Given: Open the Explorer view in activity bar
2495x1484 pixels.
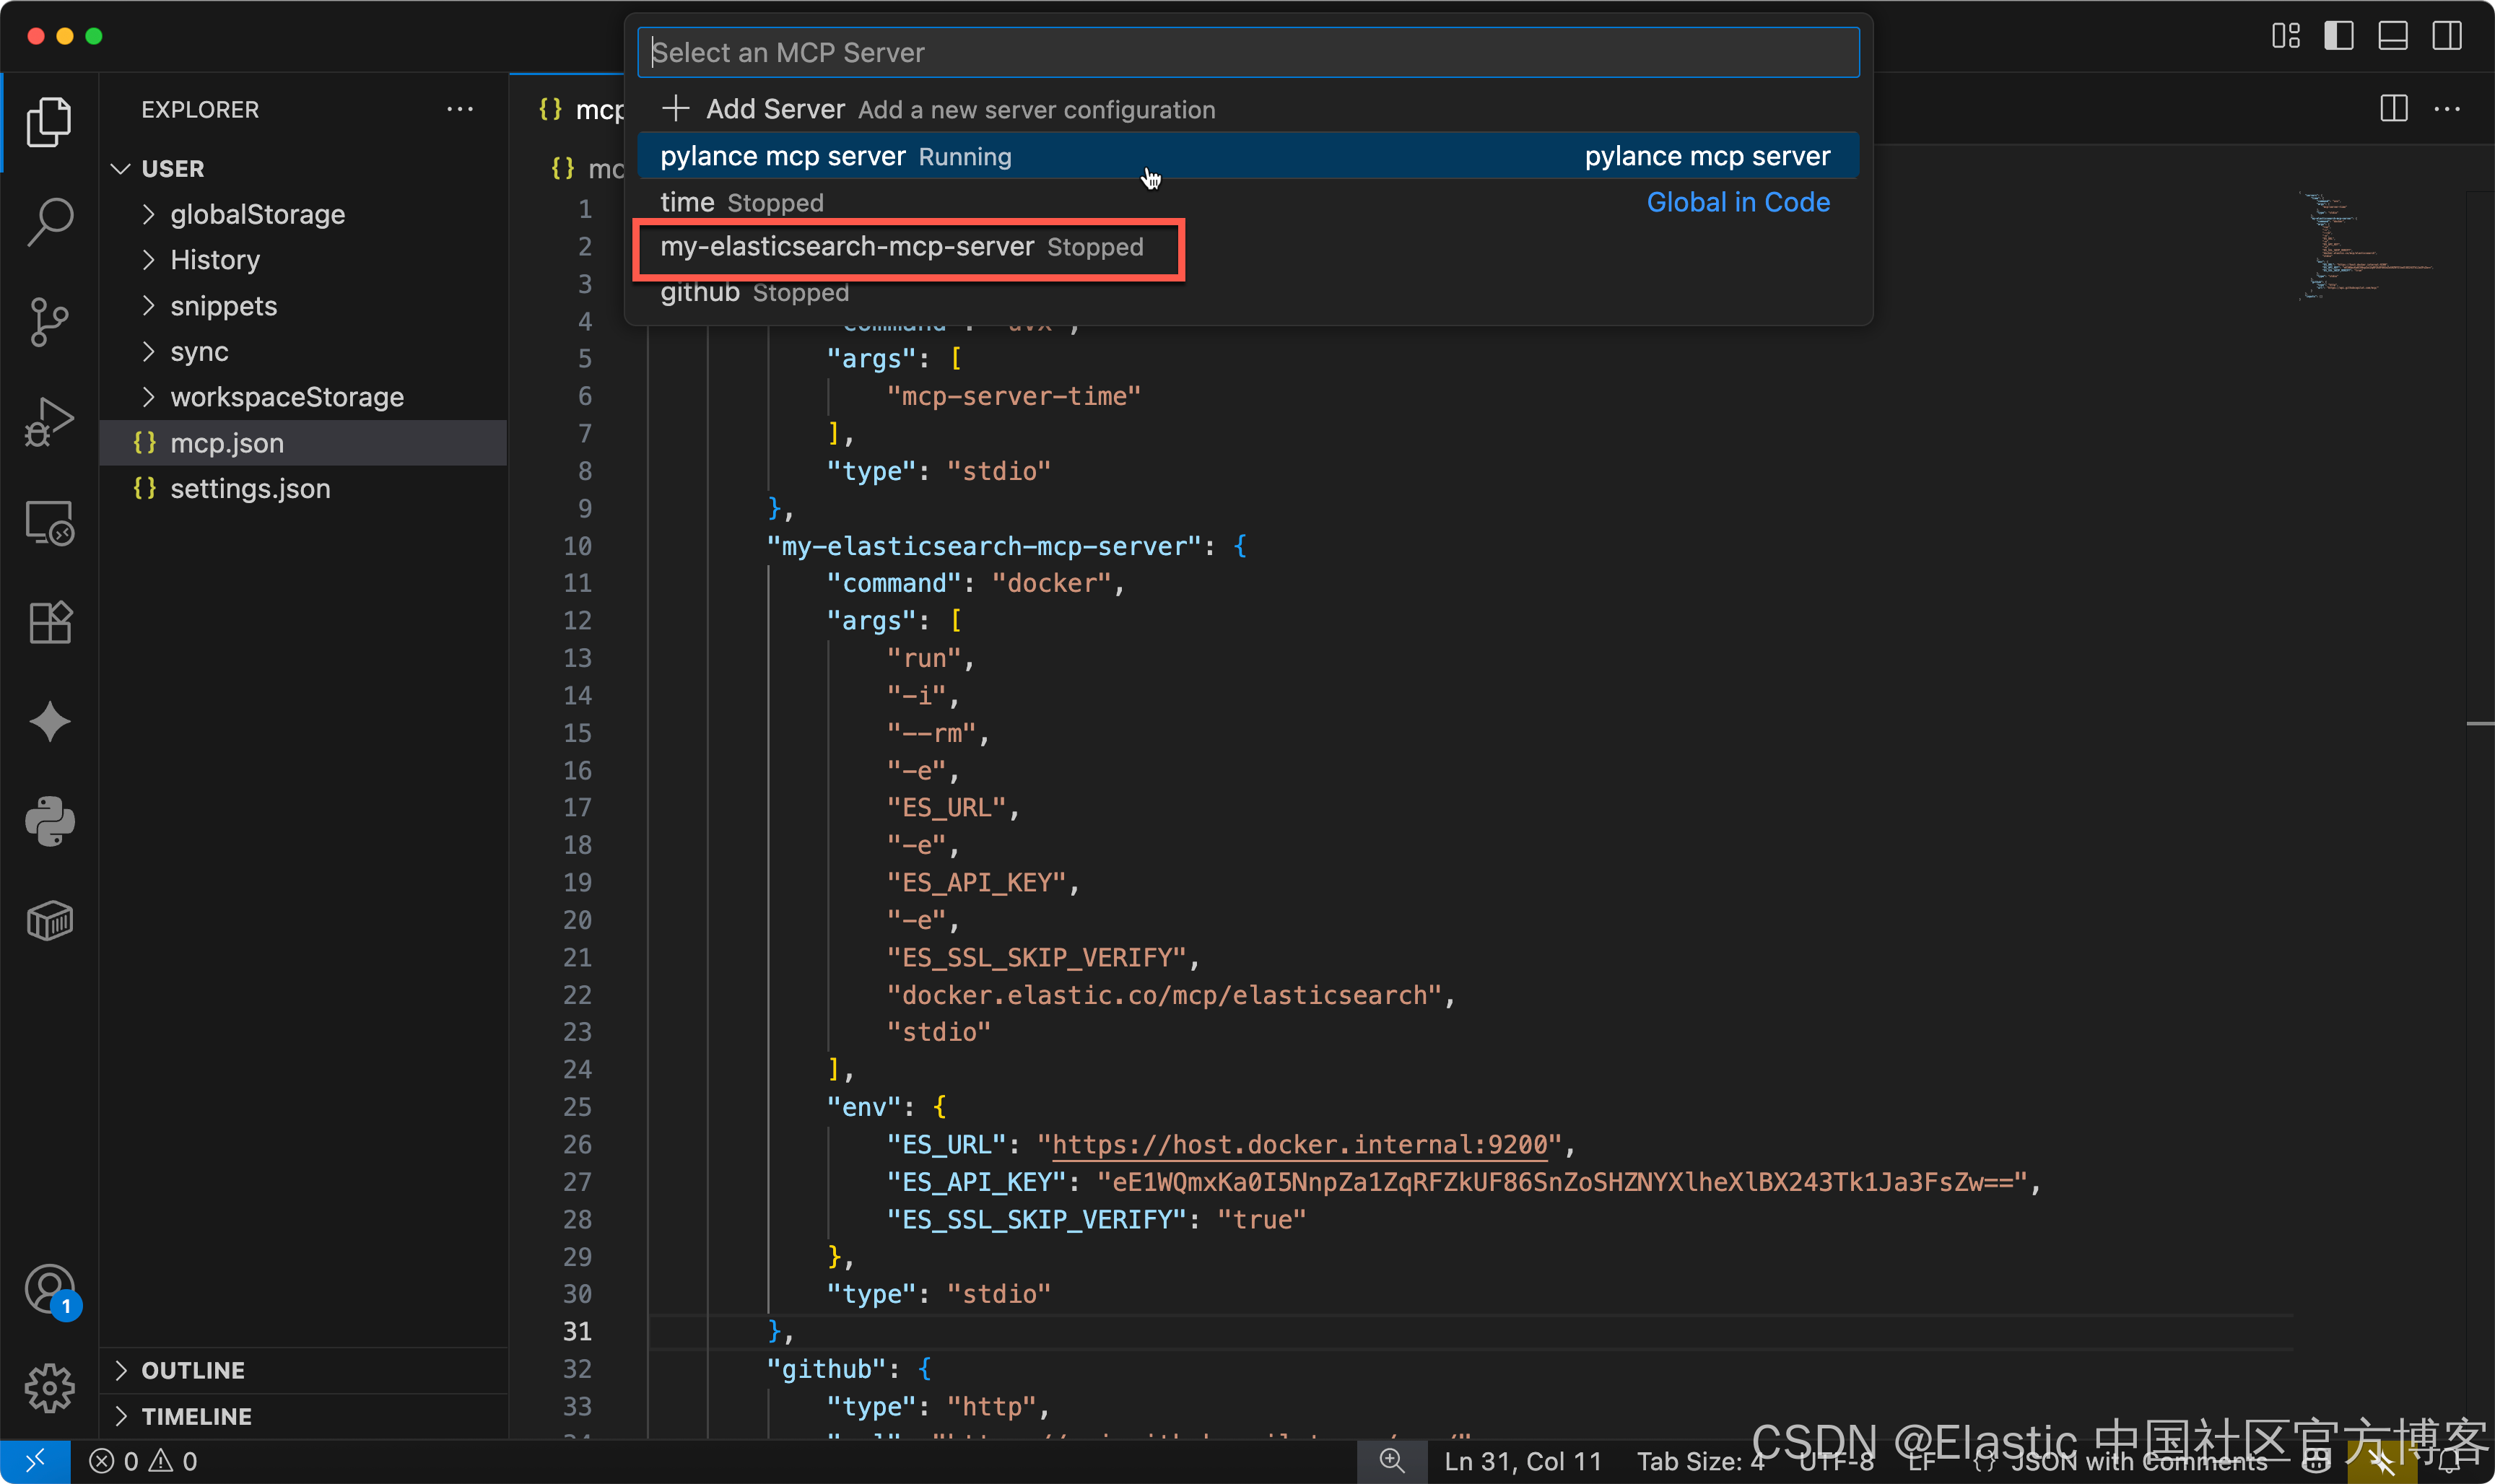Looking at the screenshot, I should pyautogui.click(x=49, y=122).
